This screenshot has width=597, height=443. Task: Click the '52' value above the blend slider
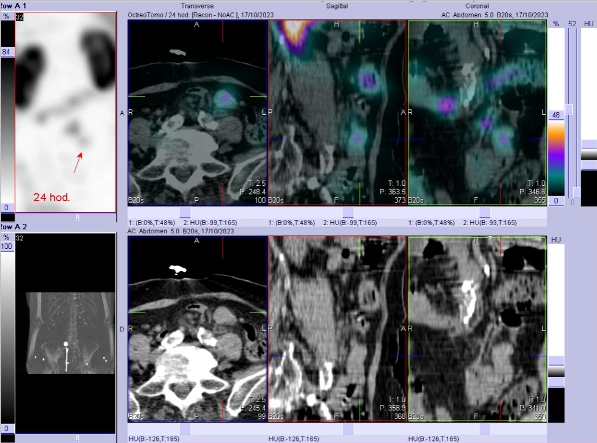tap(572, 24)
